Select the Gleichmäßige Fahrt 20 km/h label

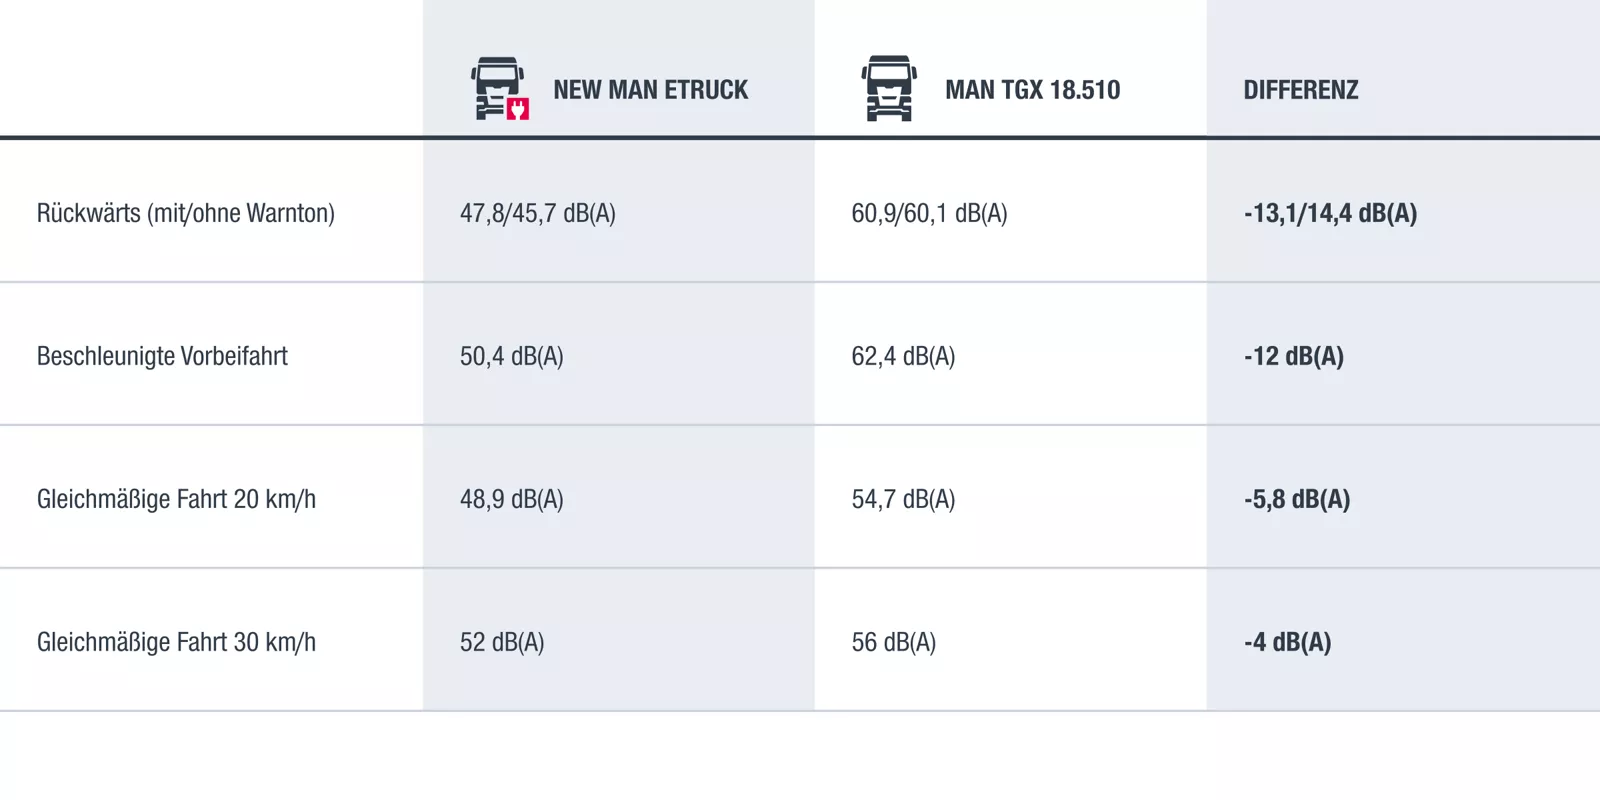coord(176,499)
